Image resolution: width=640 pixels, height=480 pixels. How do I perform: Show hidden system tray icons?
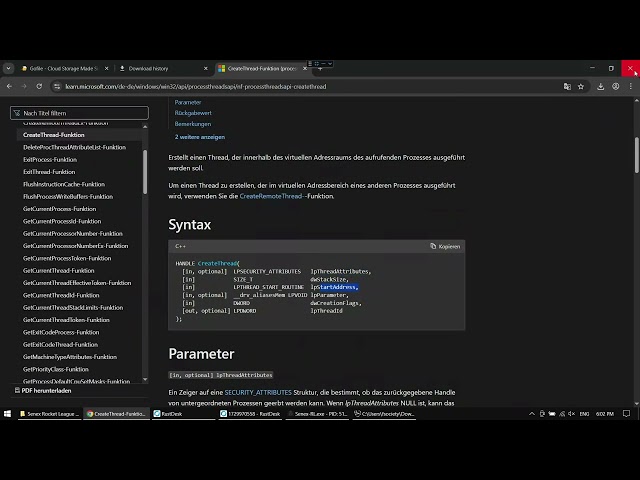point(531,413)
